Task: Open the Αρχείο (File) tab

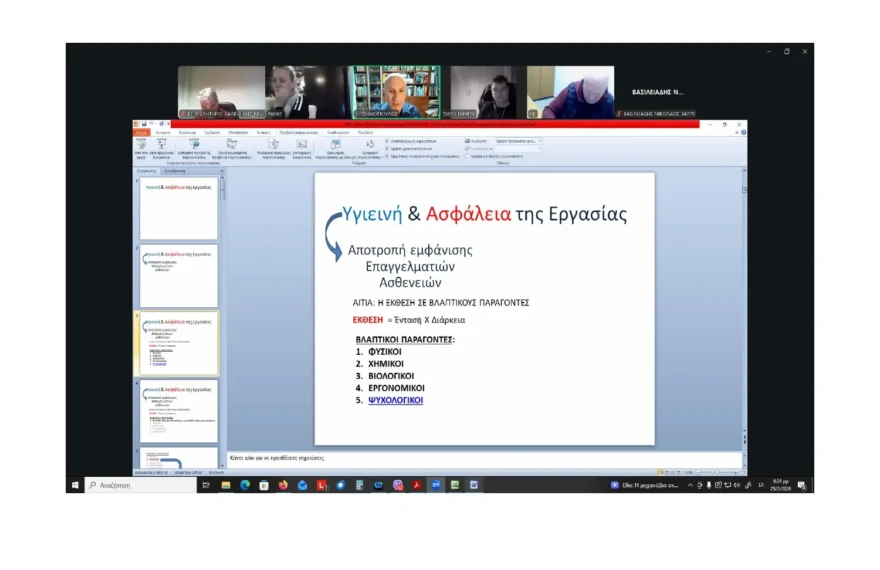Action: point(141,132)
